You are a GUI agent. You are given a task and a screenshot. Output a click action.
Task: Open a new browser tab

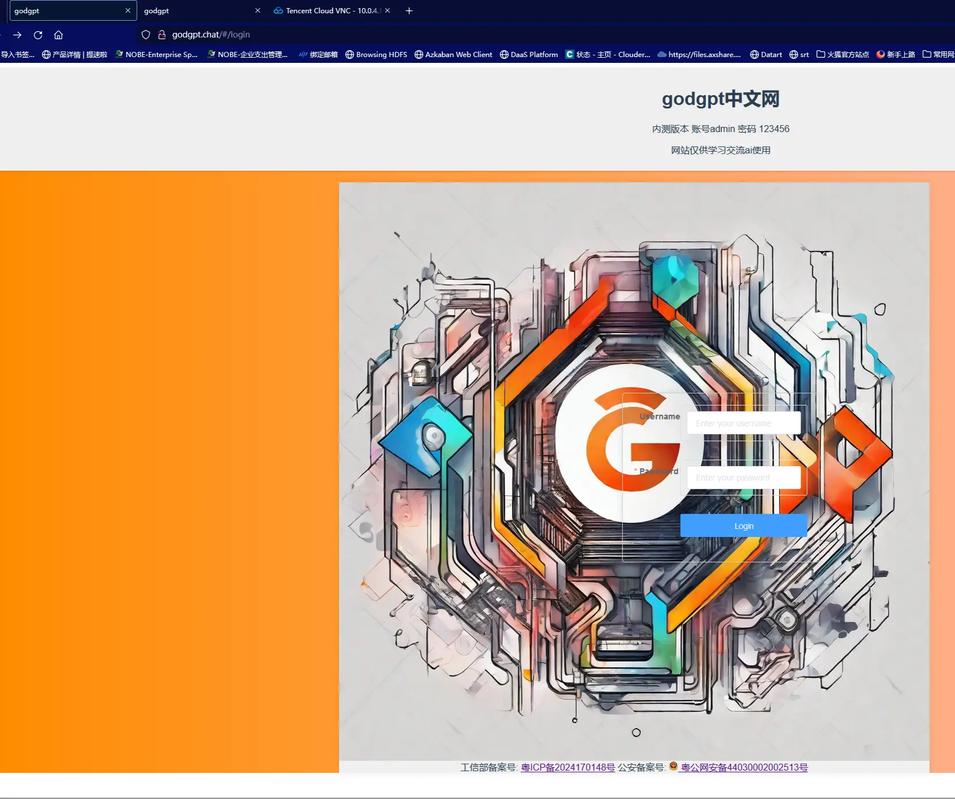tap(409, 10)
